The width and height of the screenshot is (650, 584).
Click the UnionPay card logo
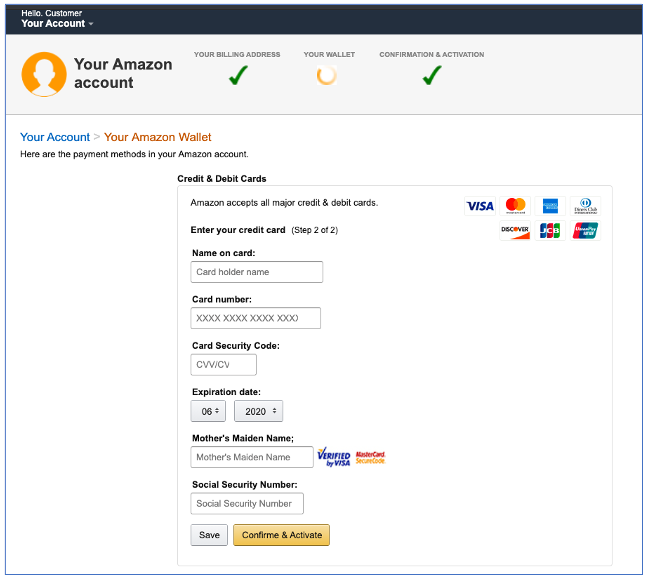click(585, 230)
